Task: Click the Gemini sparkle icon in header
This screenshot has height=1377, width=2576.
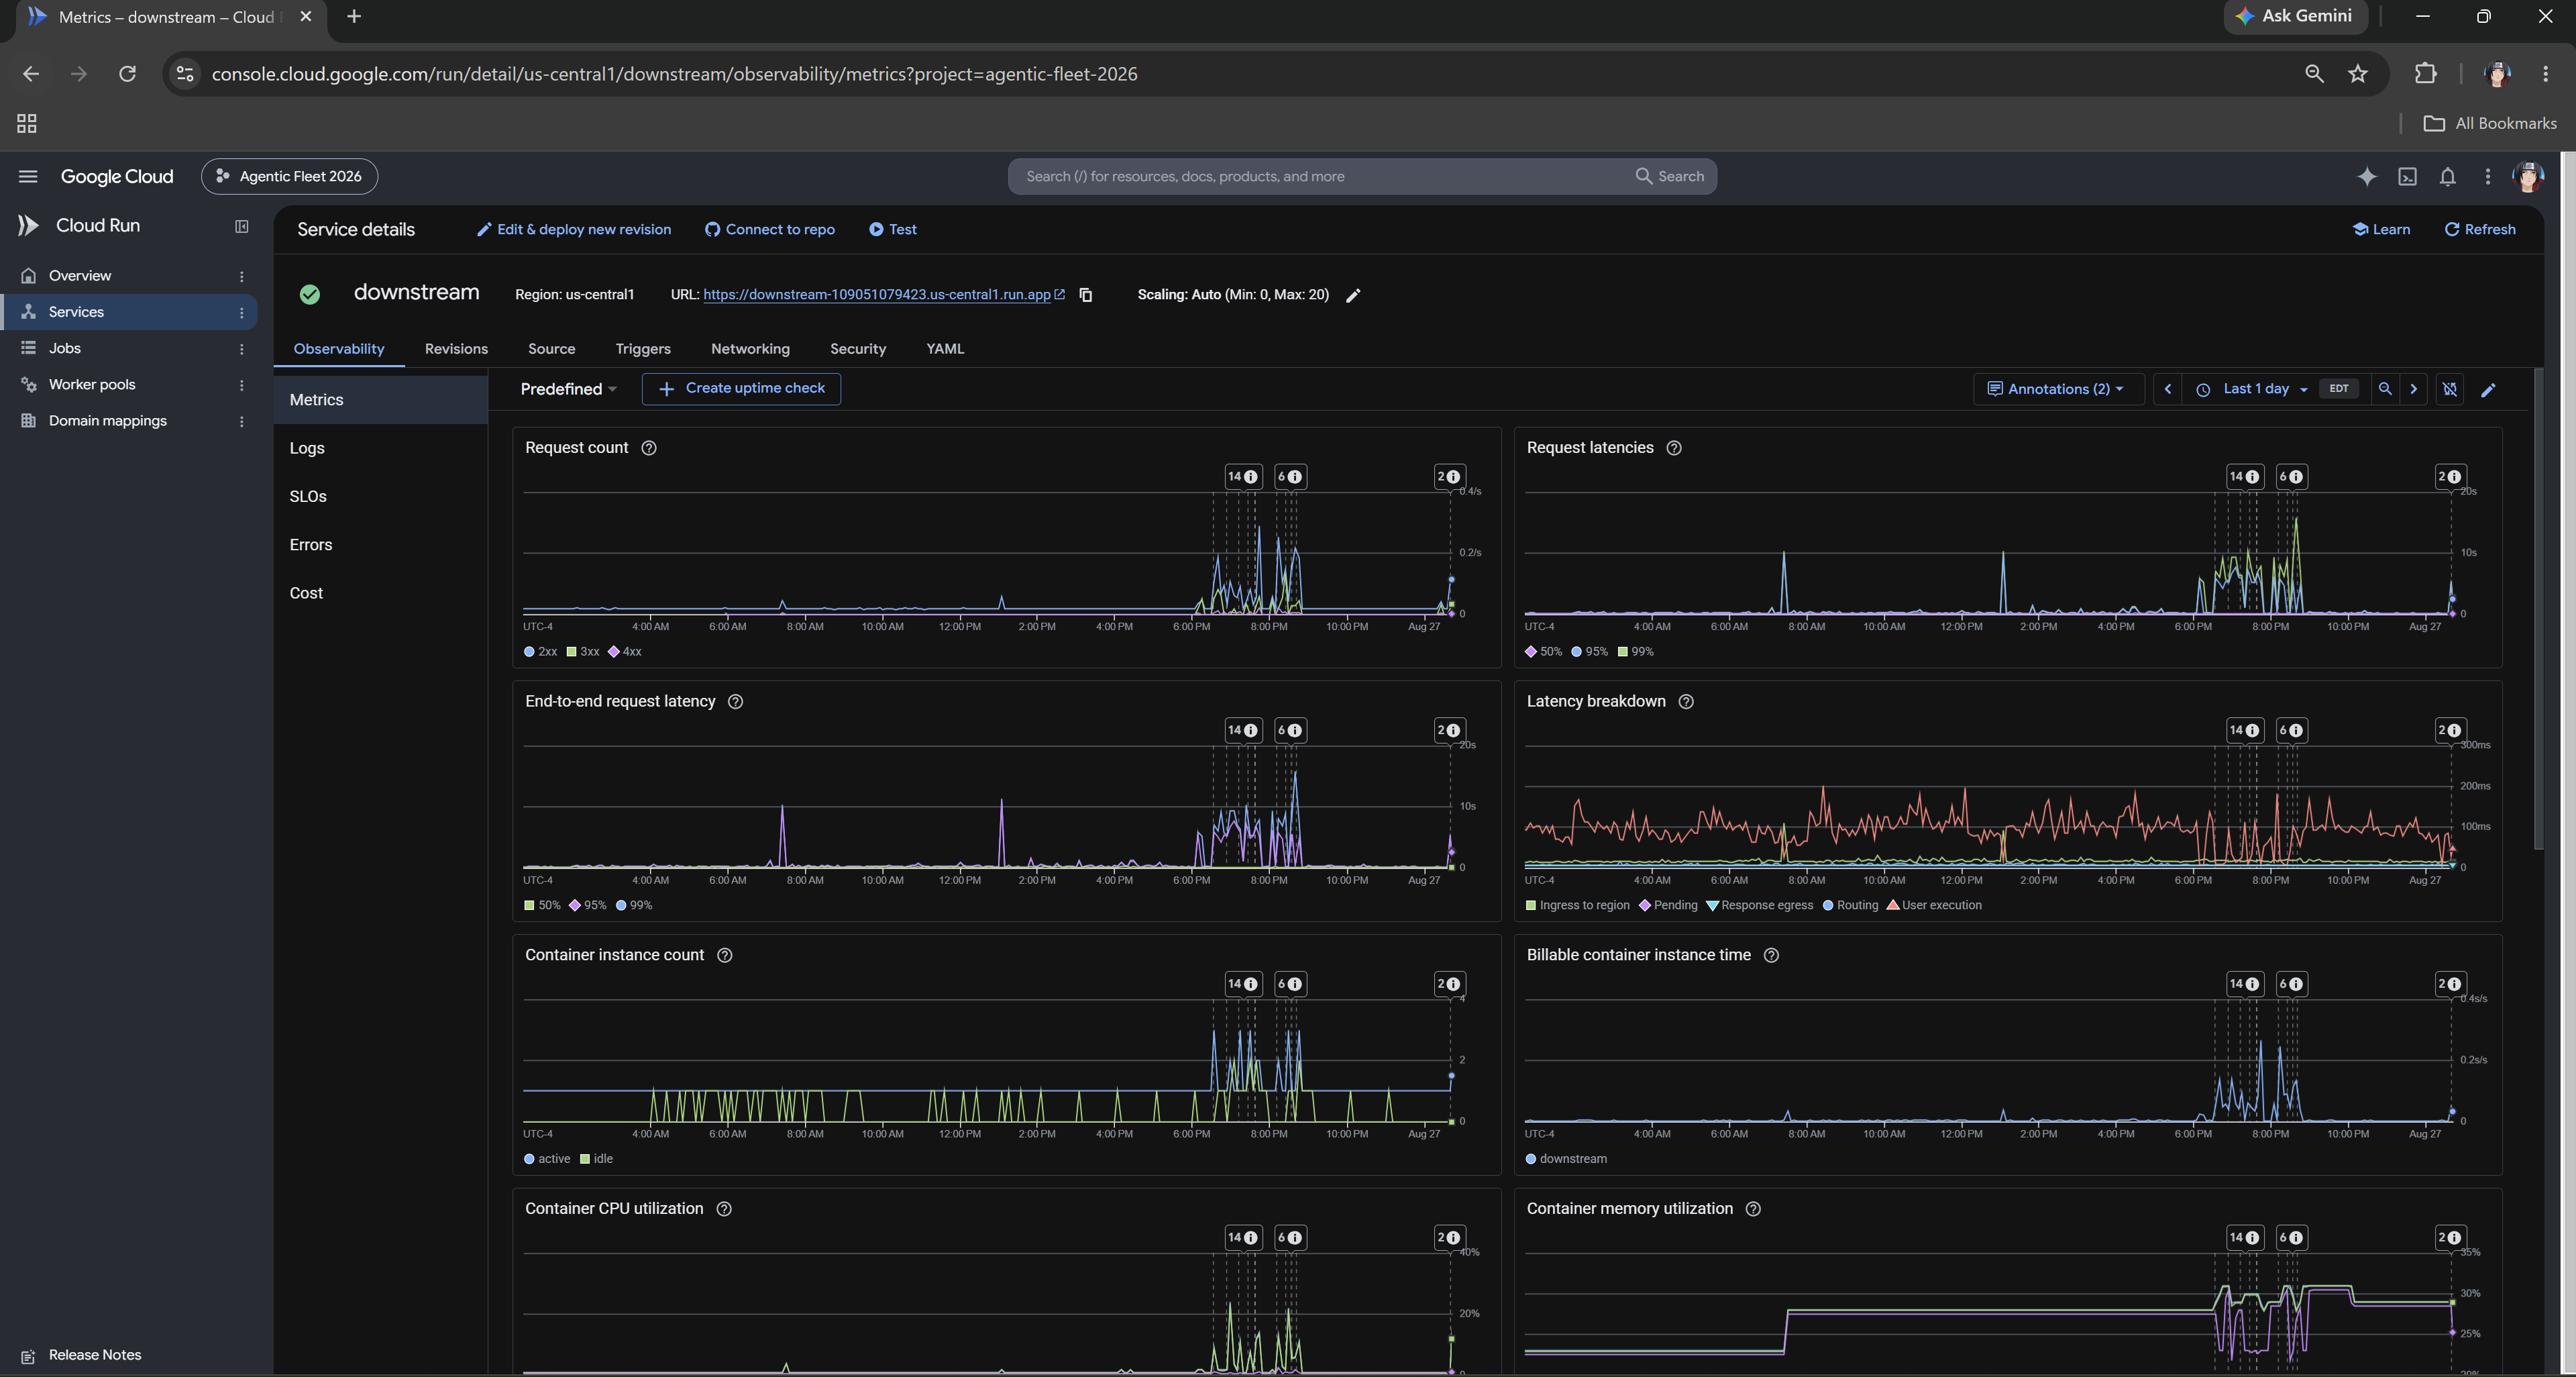Action: click(2366, 177)
